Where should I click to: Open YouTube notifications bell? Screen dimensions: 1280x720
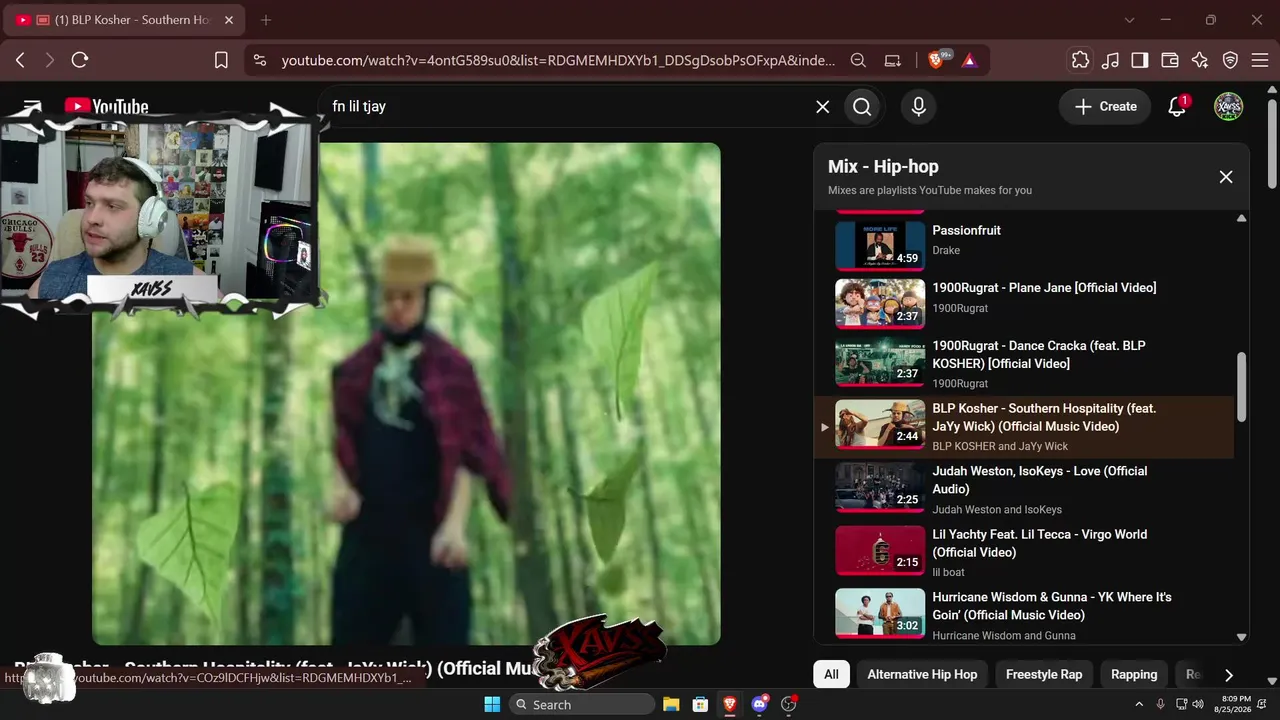tap(1177, 106)
